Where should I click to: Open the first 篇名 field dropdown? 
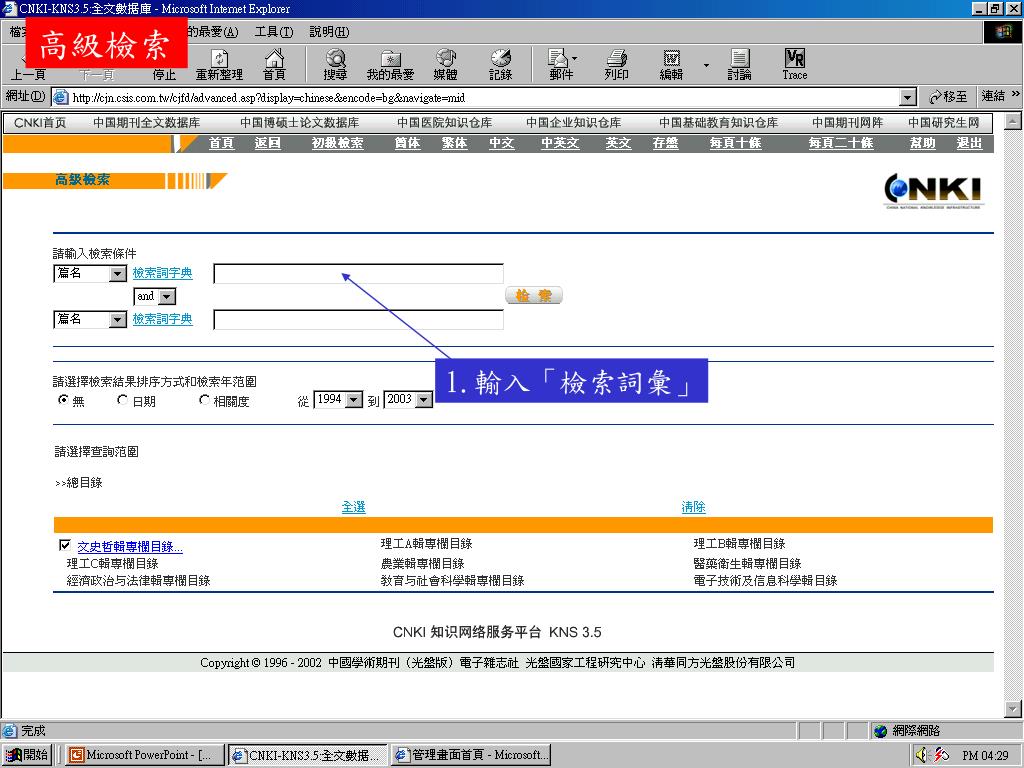tap(118, 274)
